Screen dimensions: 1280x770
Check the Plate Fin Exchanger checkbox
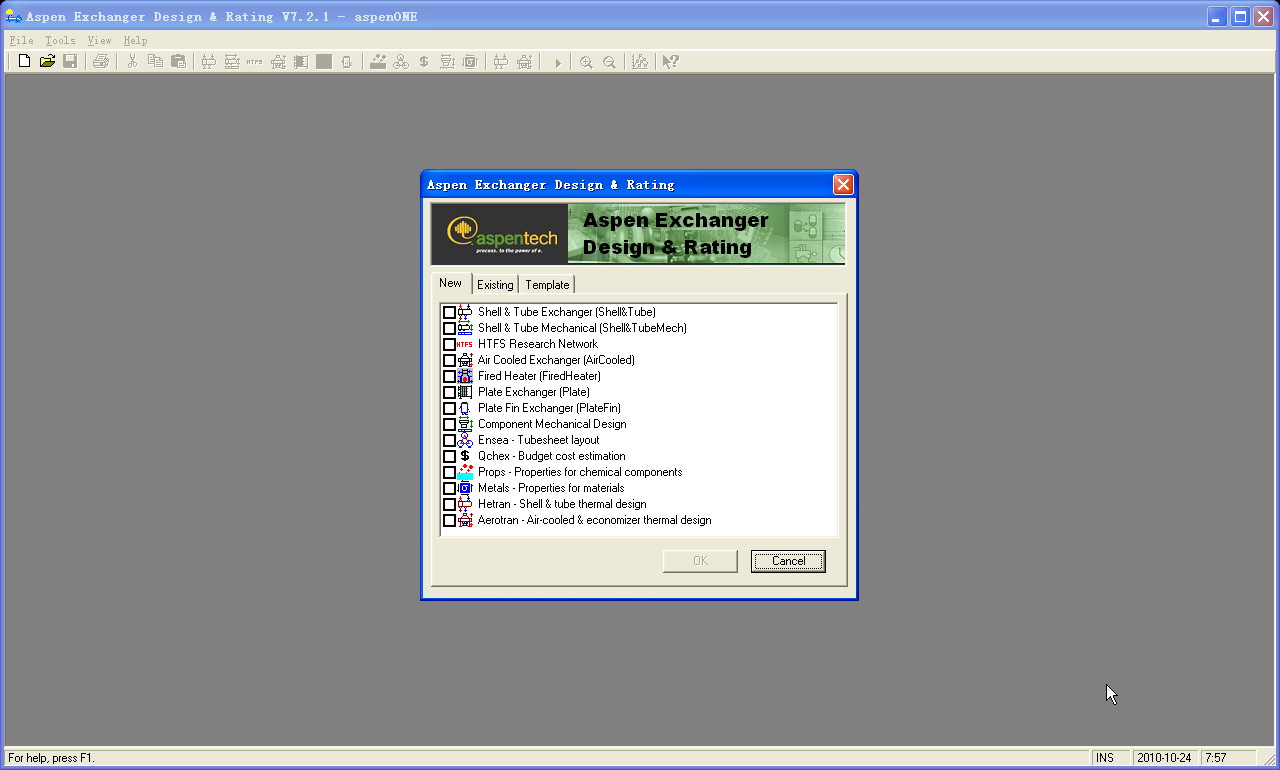pyautogui.click(x=449, y=408)
